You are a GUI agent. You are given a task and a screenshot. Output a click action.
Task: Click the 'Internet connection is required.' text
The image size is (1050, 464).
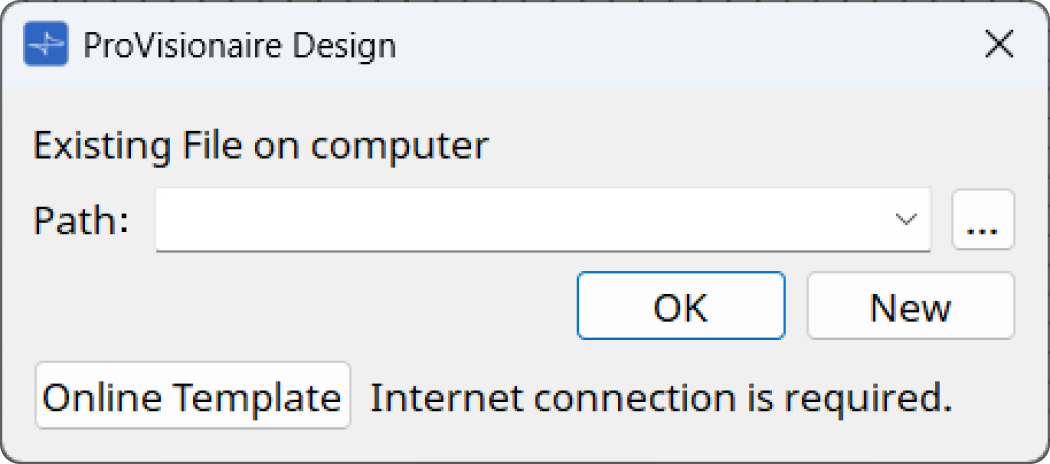click(x=661, y=398)
